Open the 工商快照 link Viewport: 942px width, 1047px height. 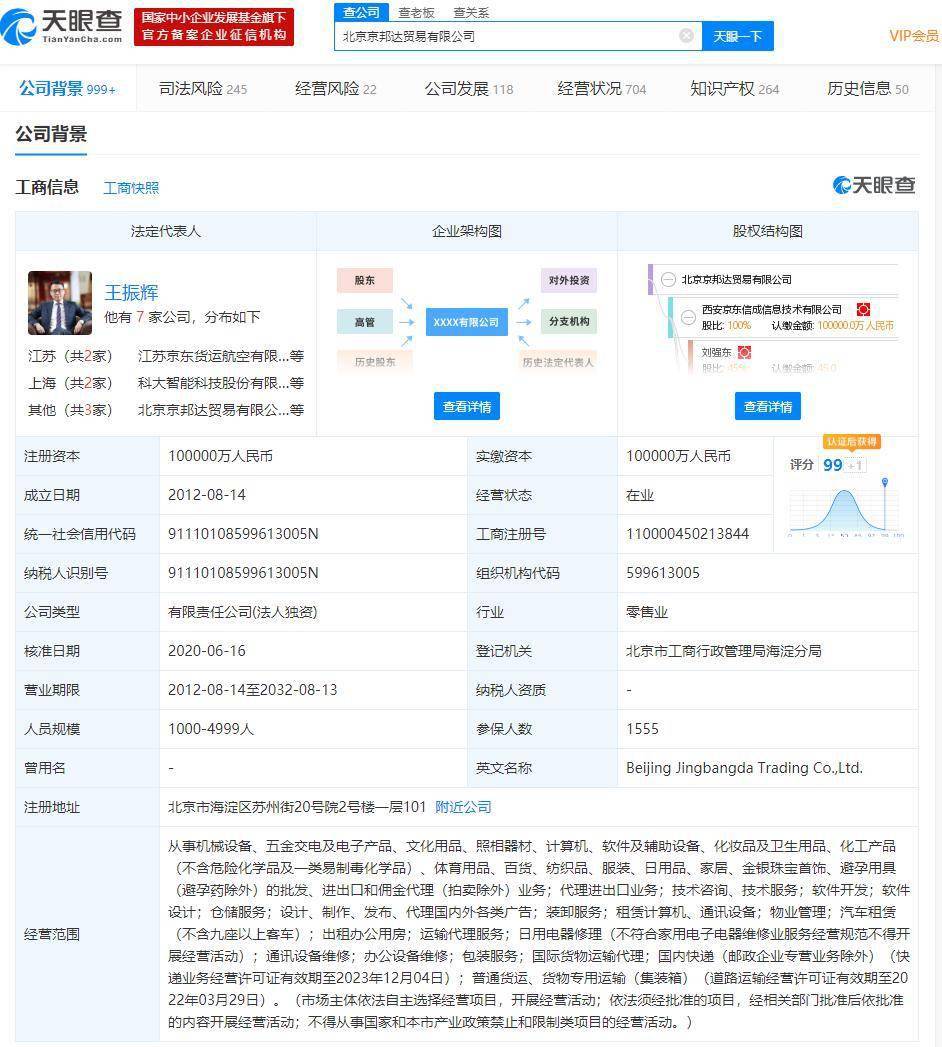(131, 188)
